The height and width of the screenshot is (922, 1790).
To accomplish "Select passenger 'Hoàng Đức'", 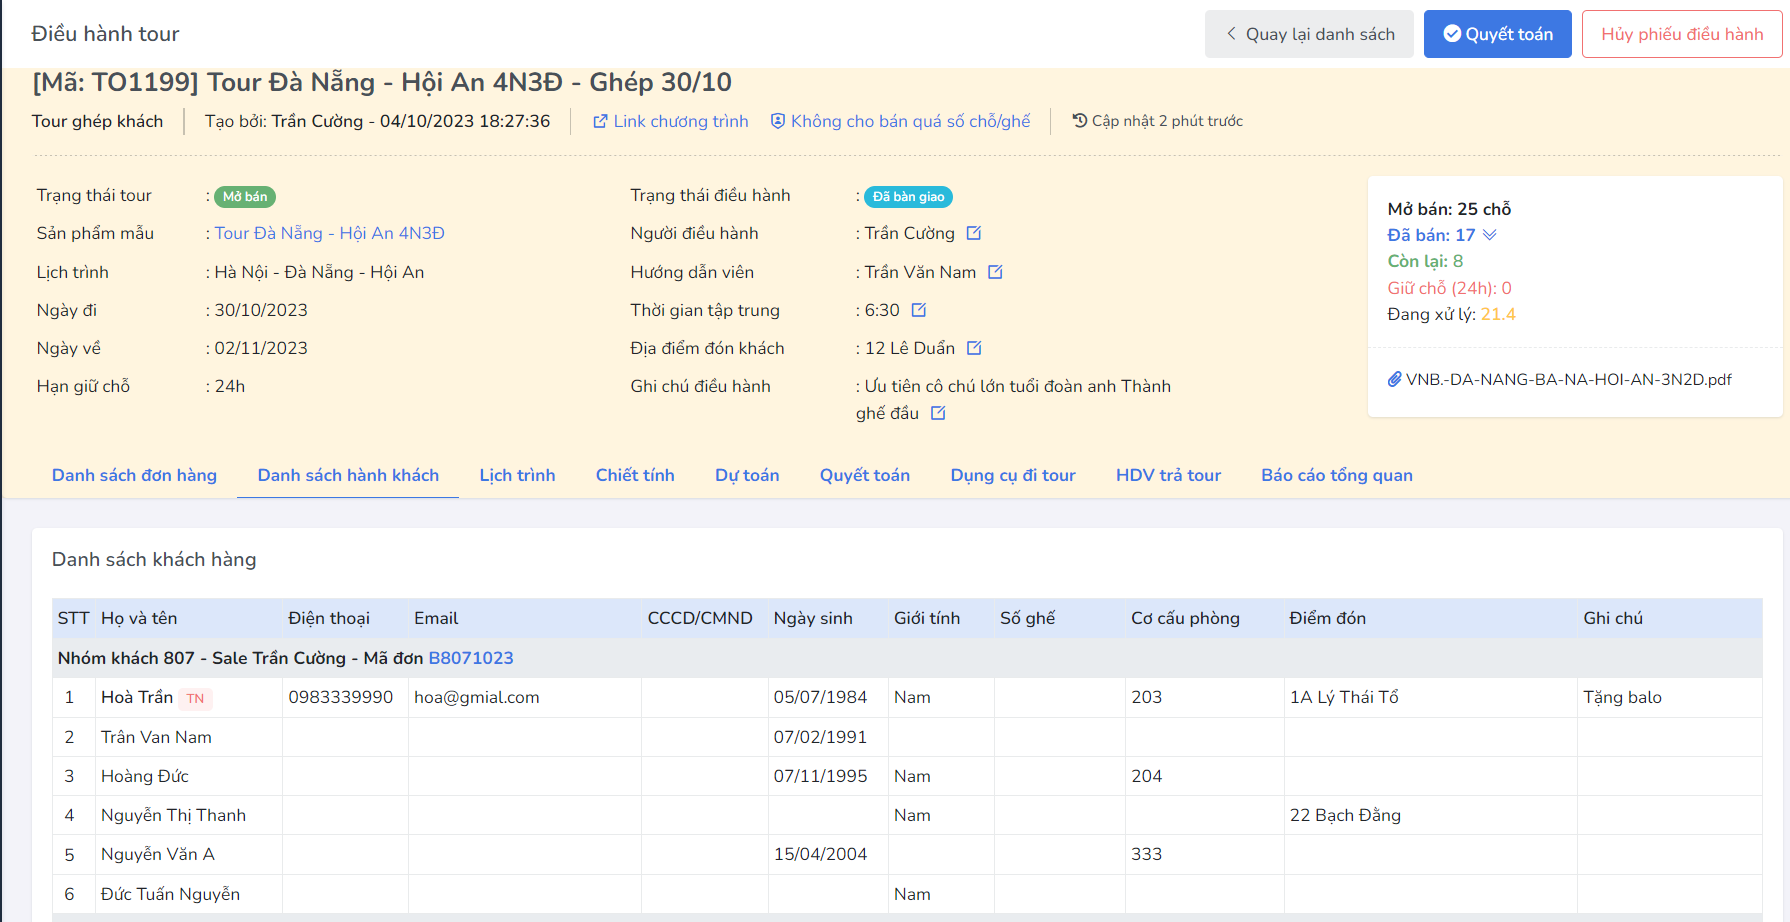I will 144,776.
